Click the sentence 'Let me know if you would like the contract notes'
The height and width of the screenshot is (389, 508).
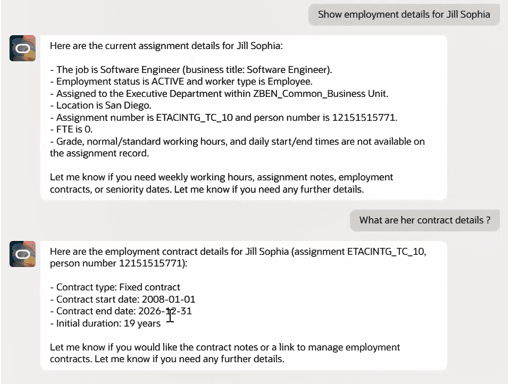pyautogui.click(x=225, y=347)
